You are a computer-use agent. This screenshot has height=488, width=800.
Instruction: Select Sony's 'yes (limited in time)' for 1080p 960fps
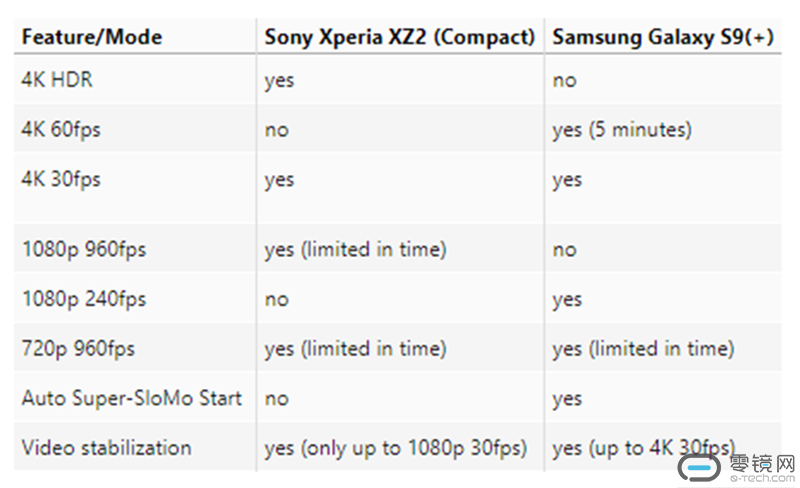pos(356,250)
